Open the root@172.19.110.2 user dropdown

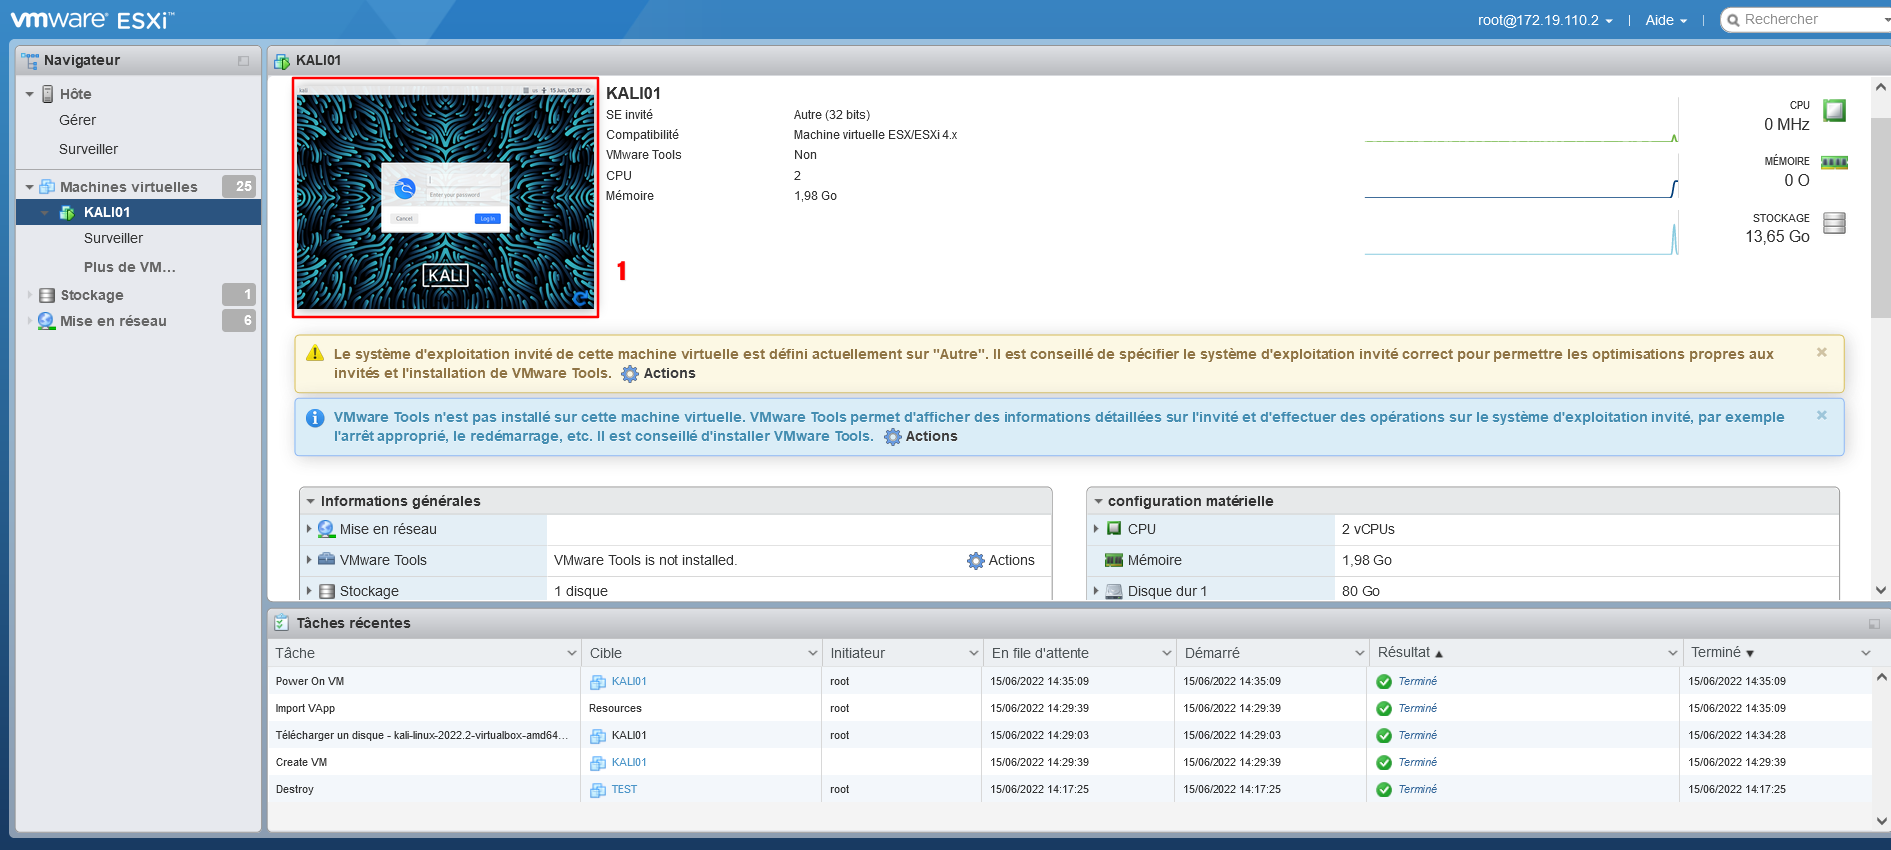pos(1545,20)
